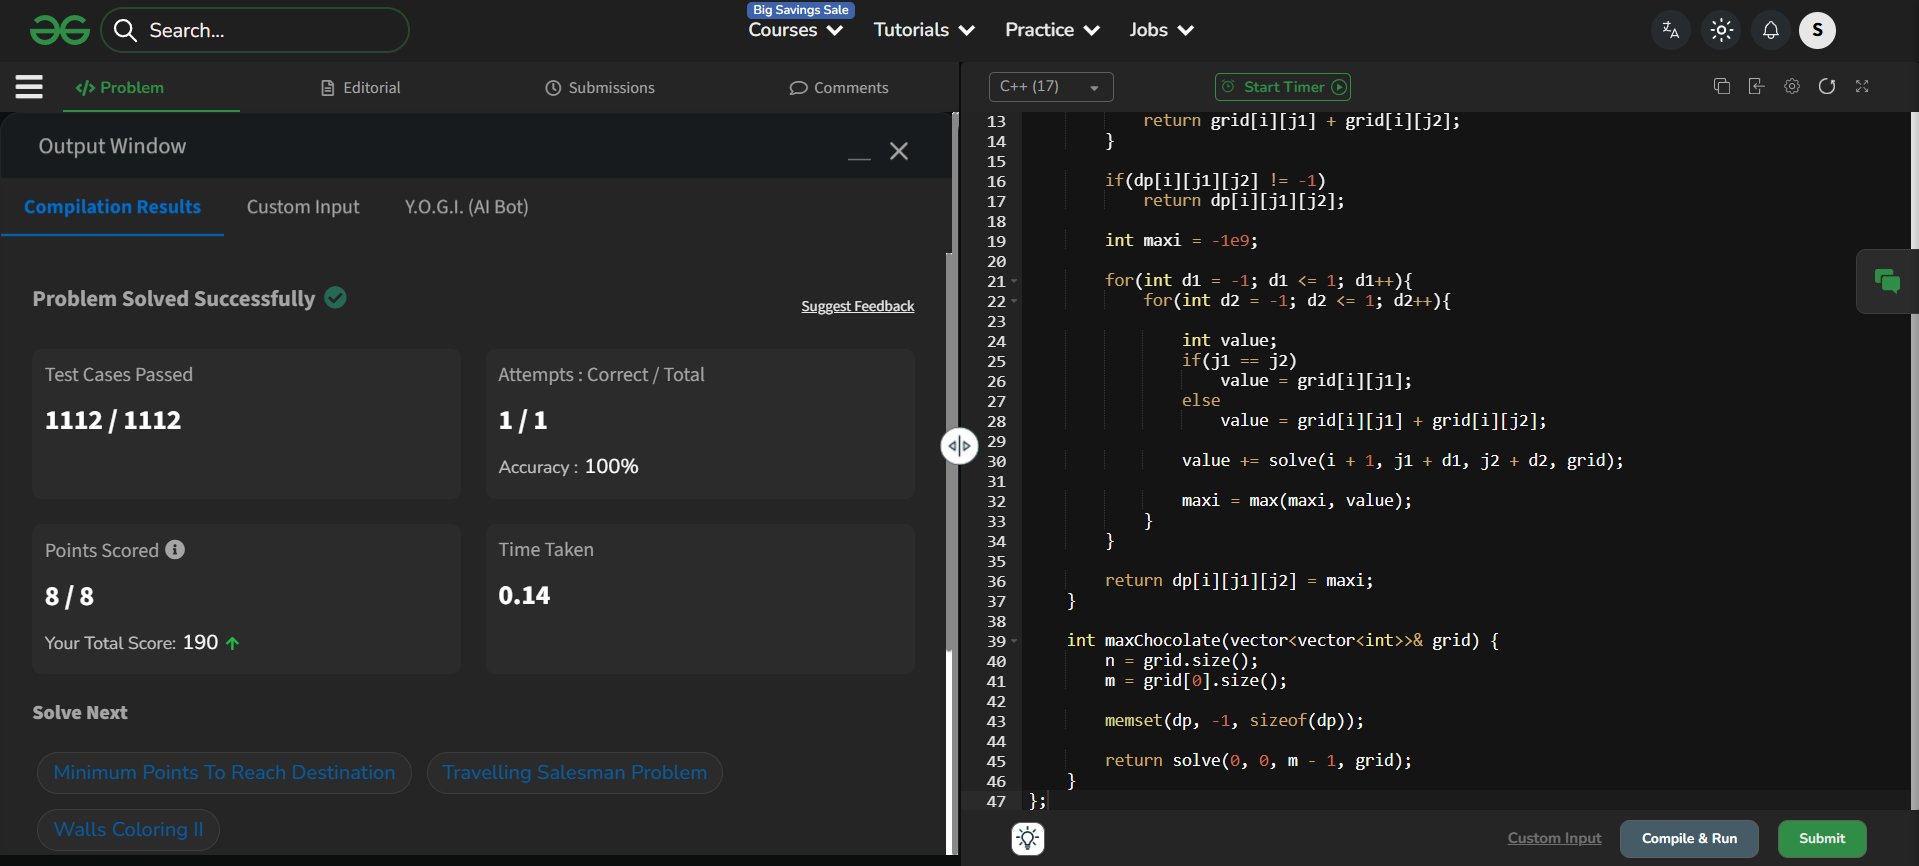Reset code with the refresh icon
This screenshot has height=866, width=1919.
tap(1827, 87)
